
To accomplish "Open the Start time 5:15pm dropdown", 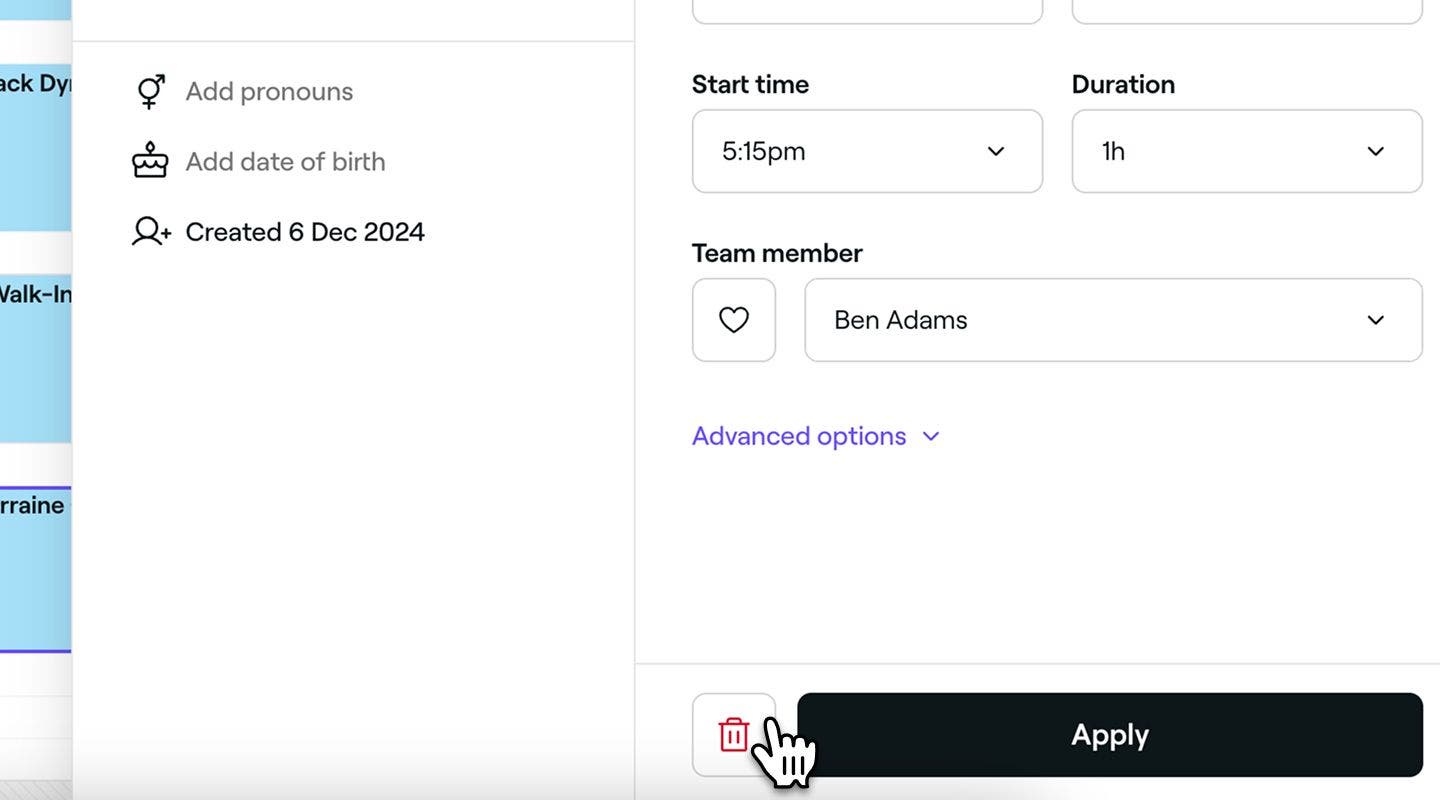I will 867,151.
